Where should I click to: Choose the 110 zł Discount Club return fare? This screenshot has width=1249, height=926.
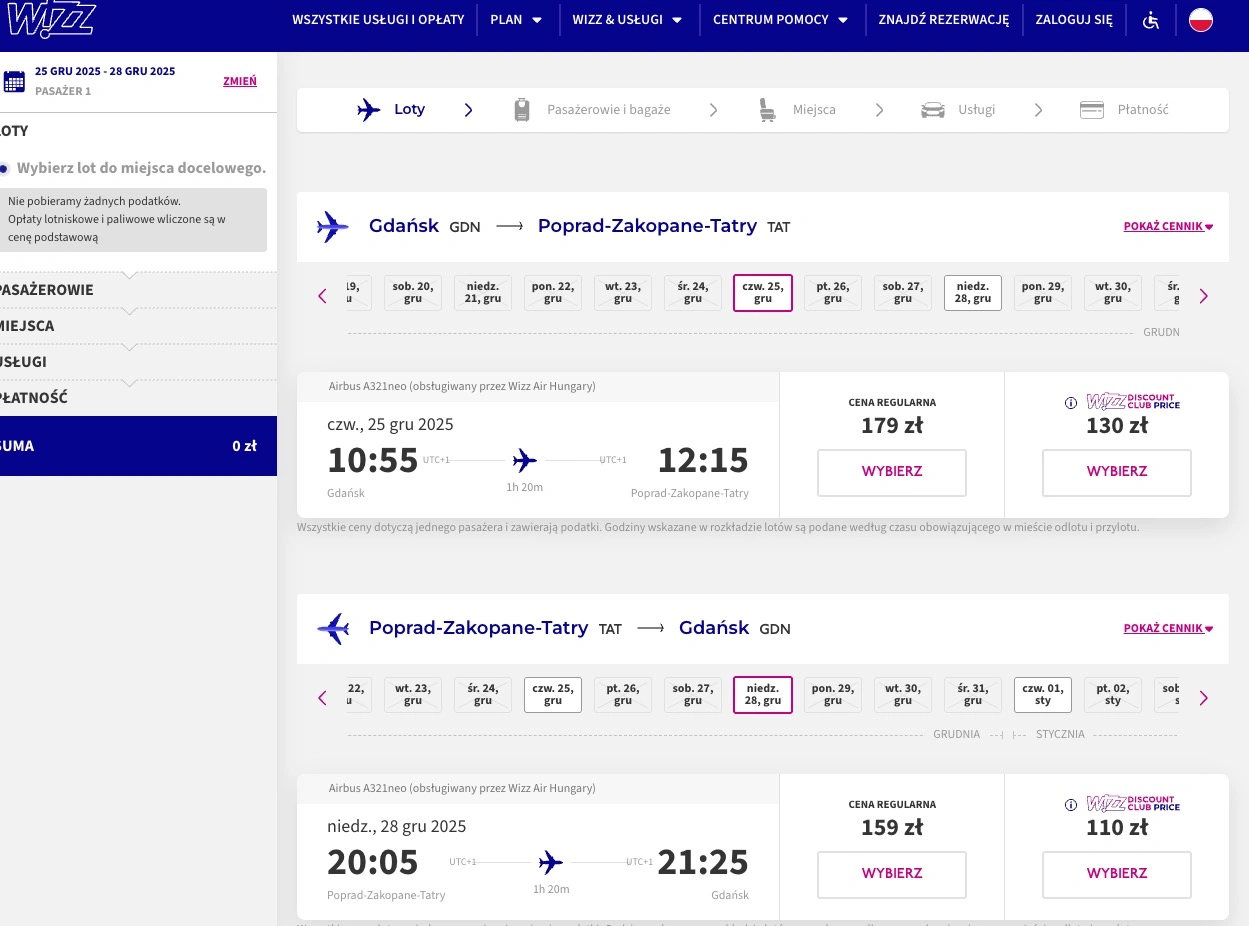[1116, 874]
